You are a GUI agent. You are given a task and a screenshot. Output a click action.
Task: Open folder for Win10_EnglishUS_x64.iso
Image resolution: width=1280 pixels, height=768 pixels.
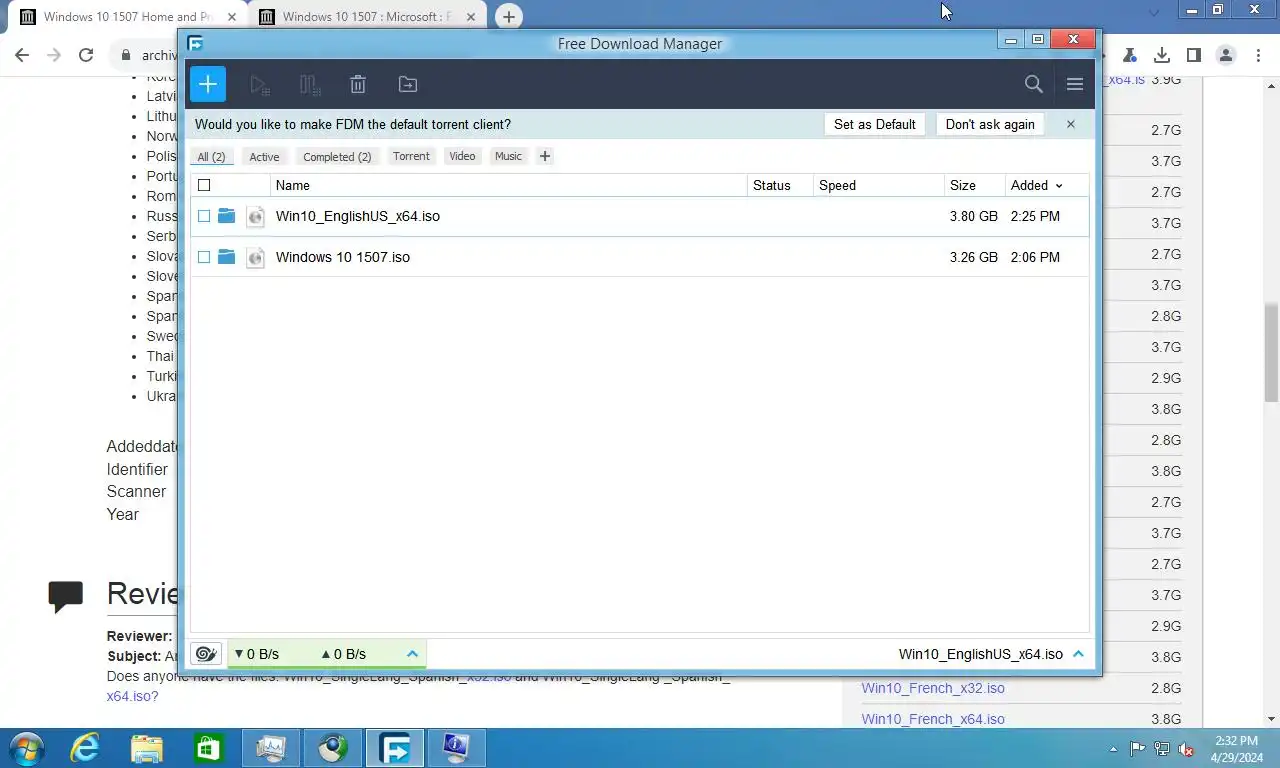pos(227,216)
